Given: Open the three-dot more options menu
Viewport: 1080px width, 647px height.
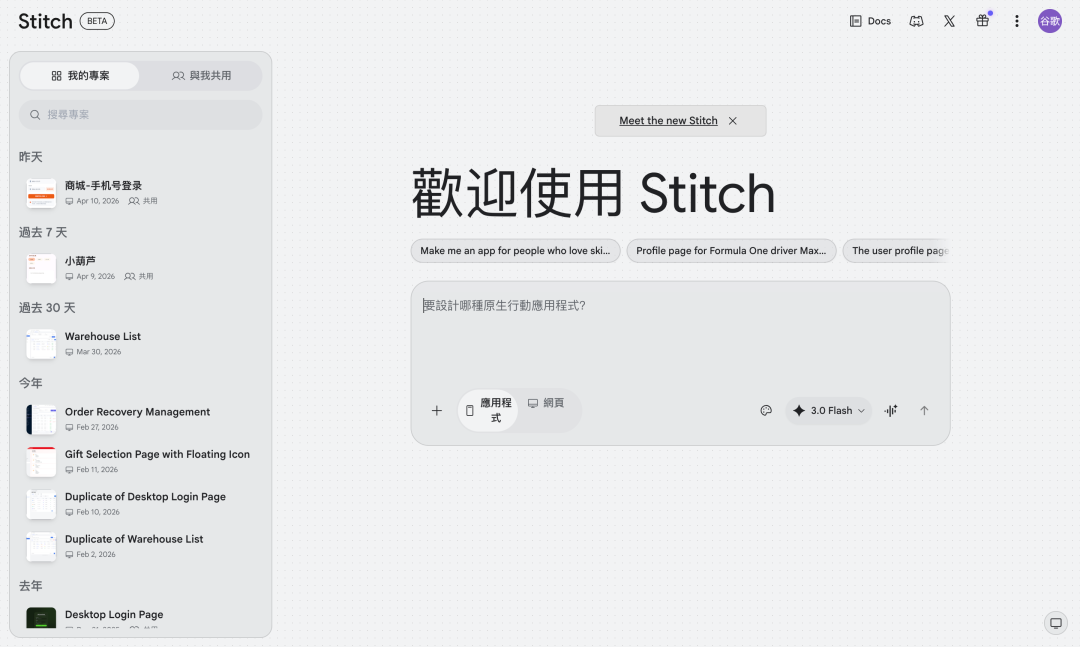Looking at the screenshot, I should [1017, 21].
